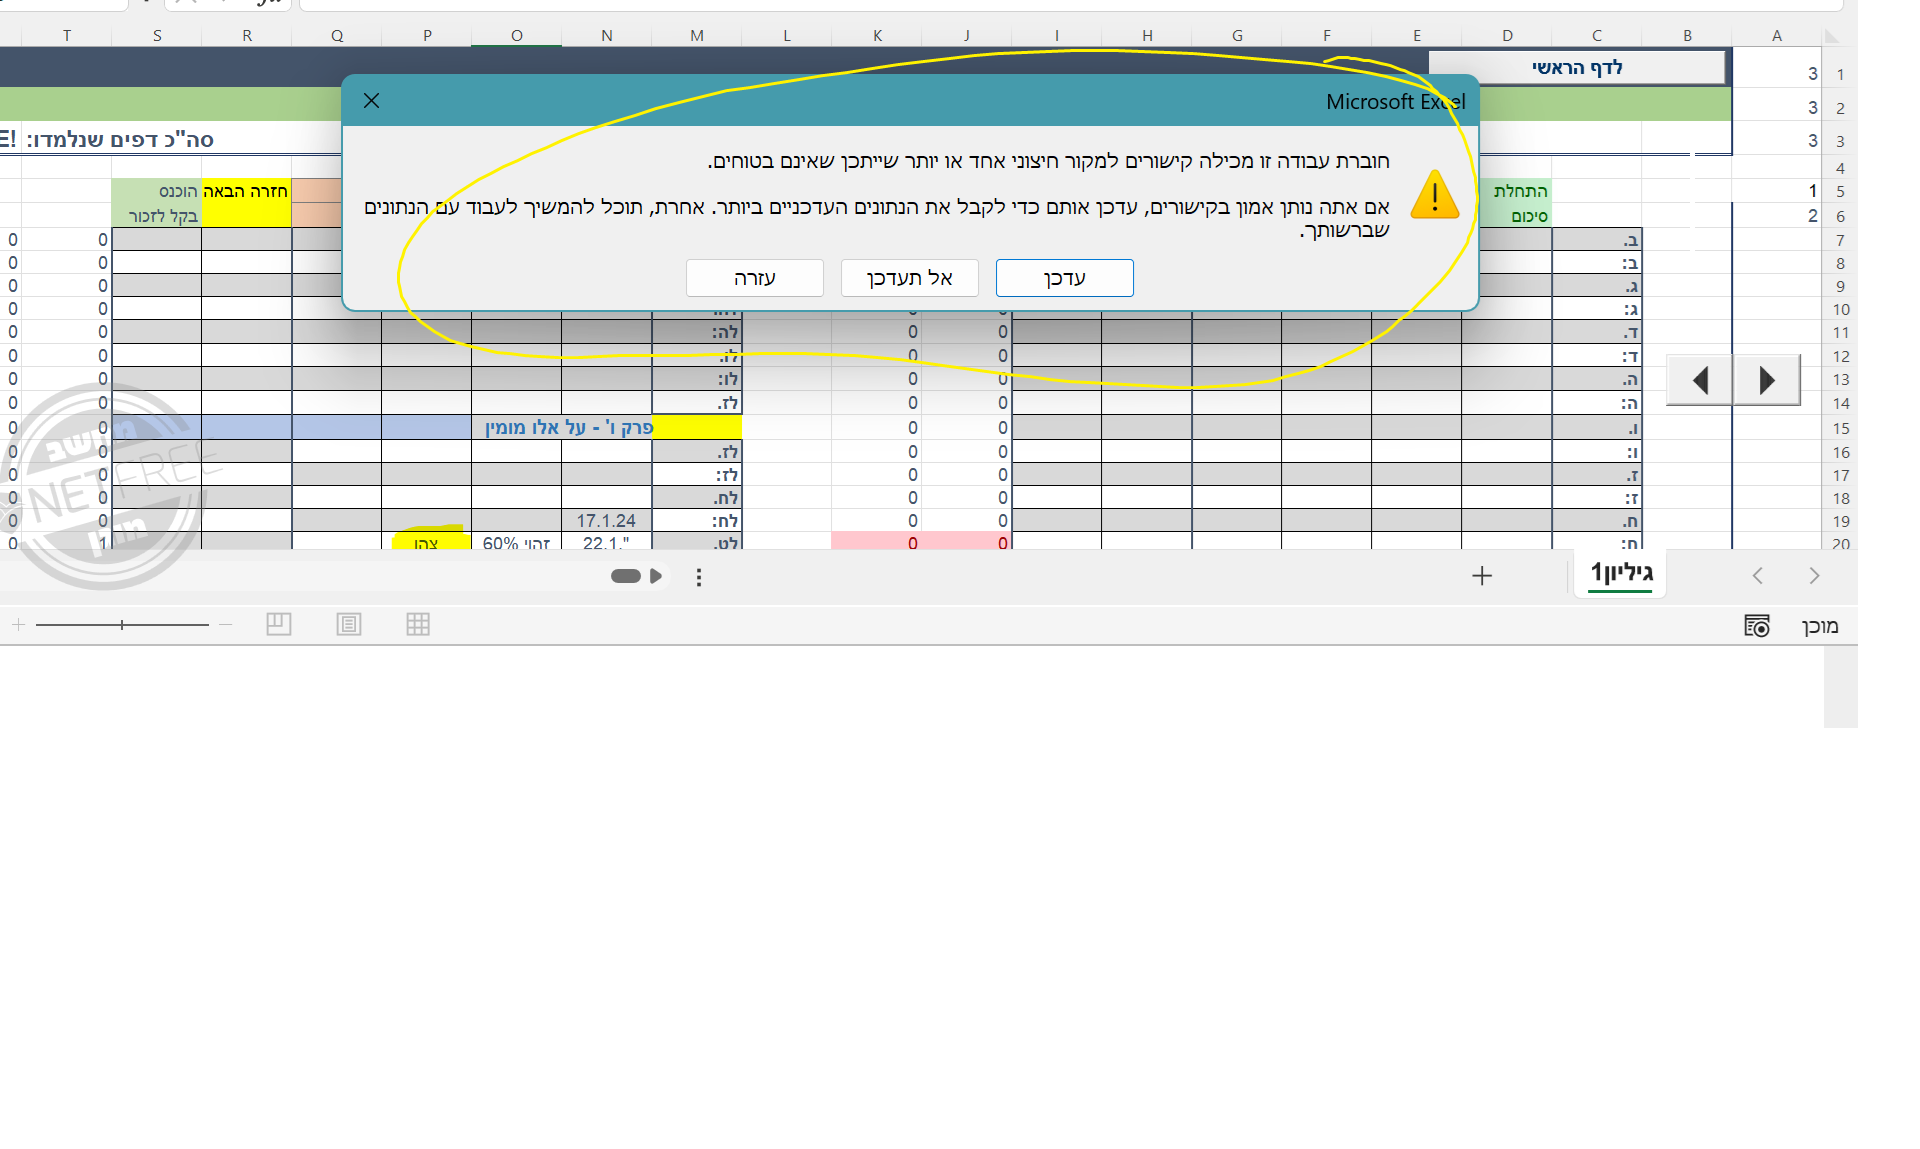Click the עזרה (Help) button in dialog
This screenshot has width=1920, height=1149.
[754, 278]
